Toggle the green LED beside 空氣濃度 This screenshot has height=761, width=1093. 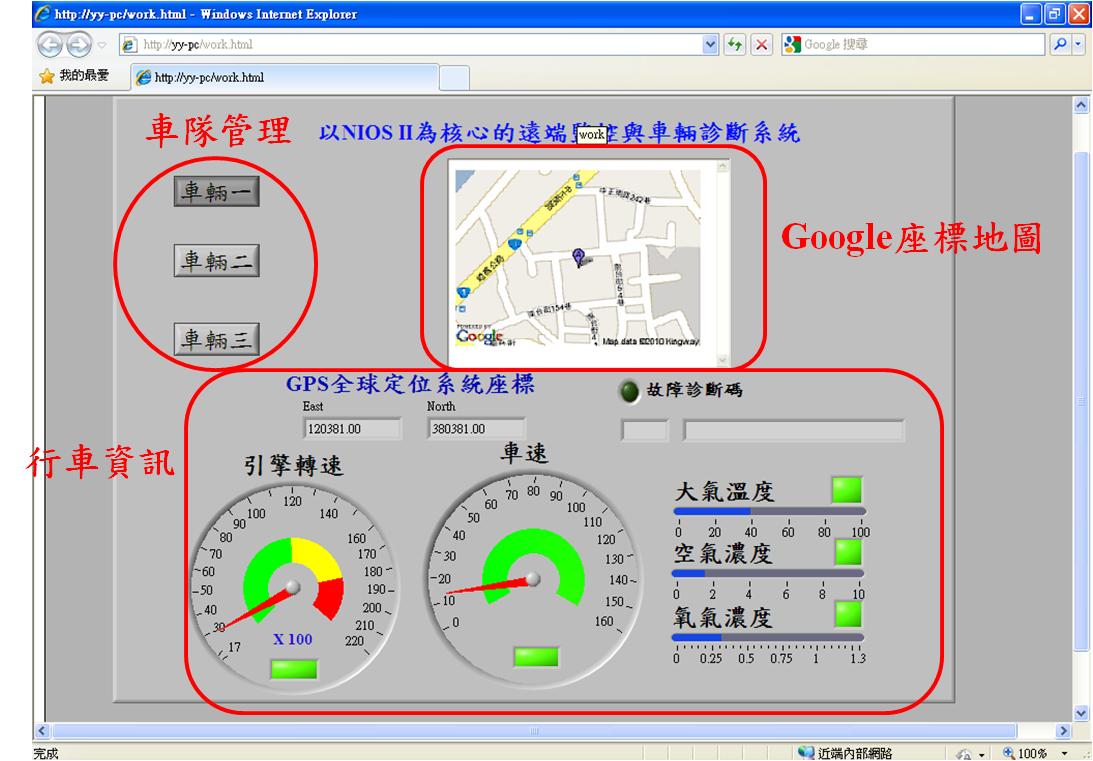tap(848, 553)
